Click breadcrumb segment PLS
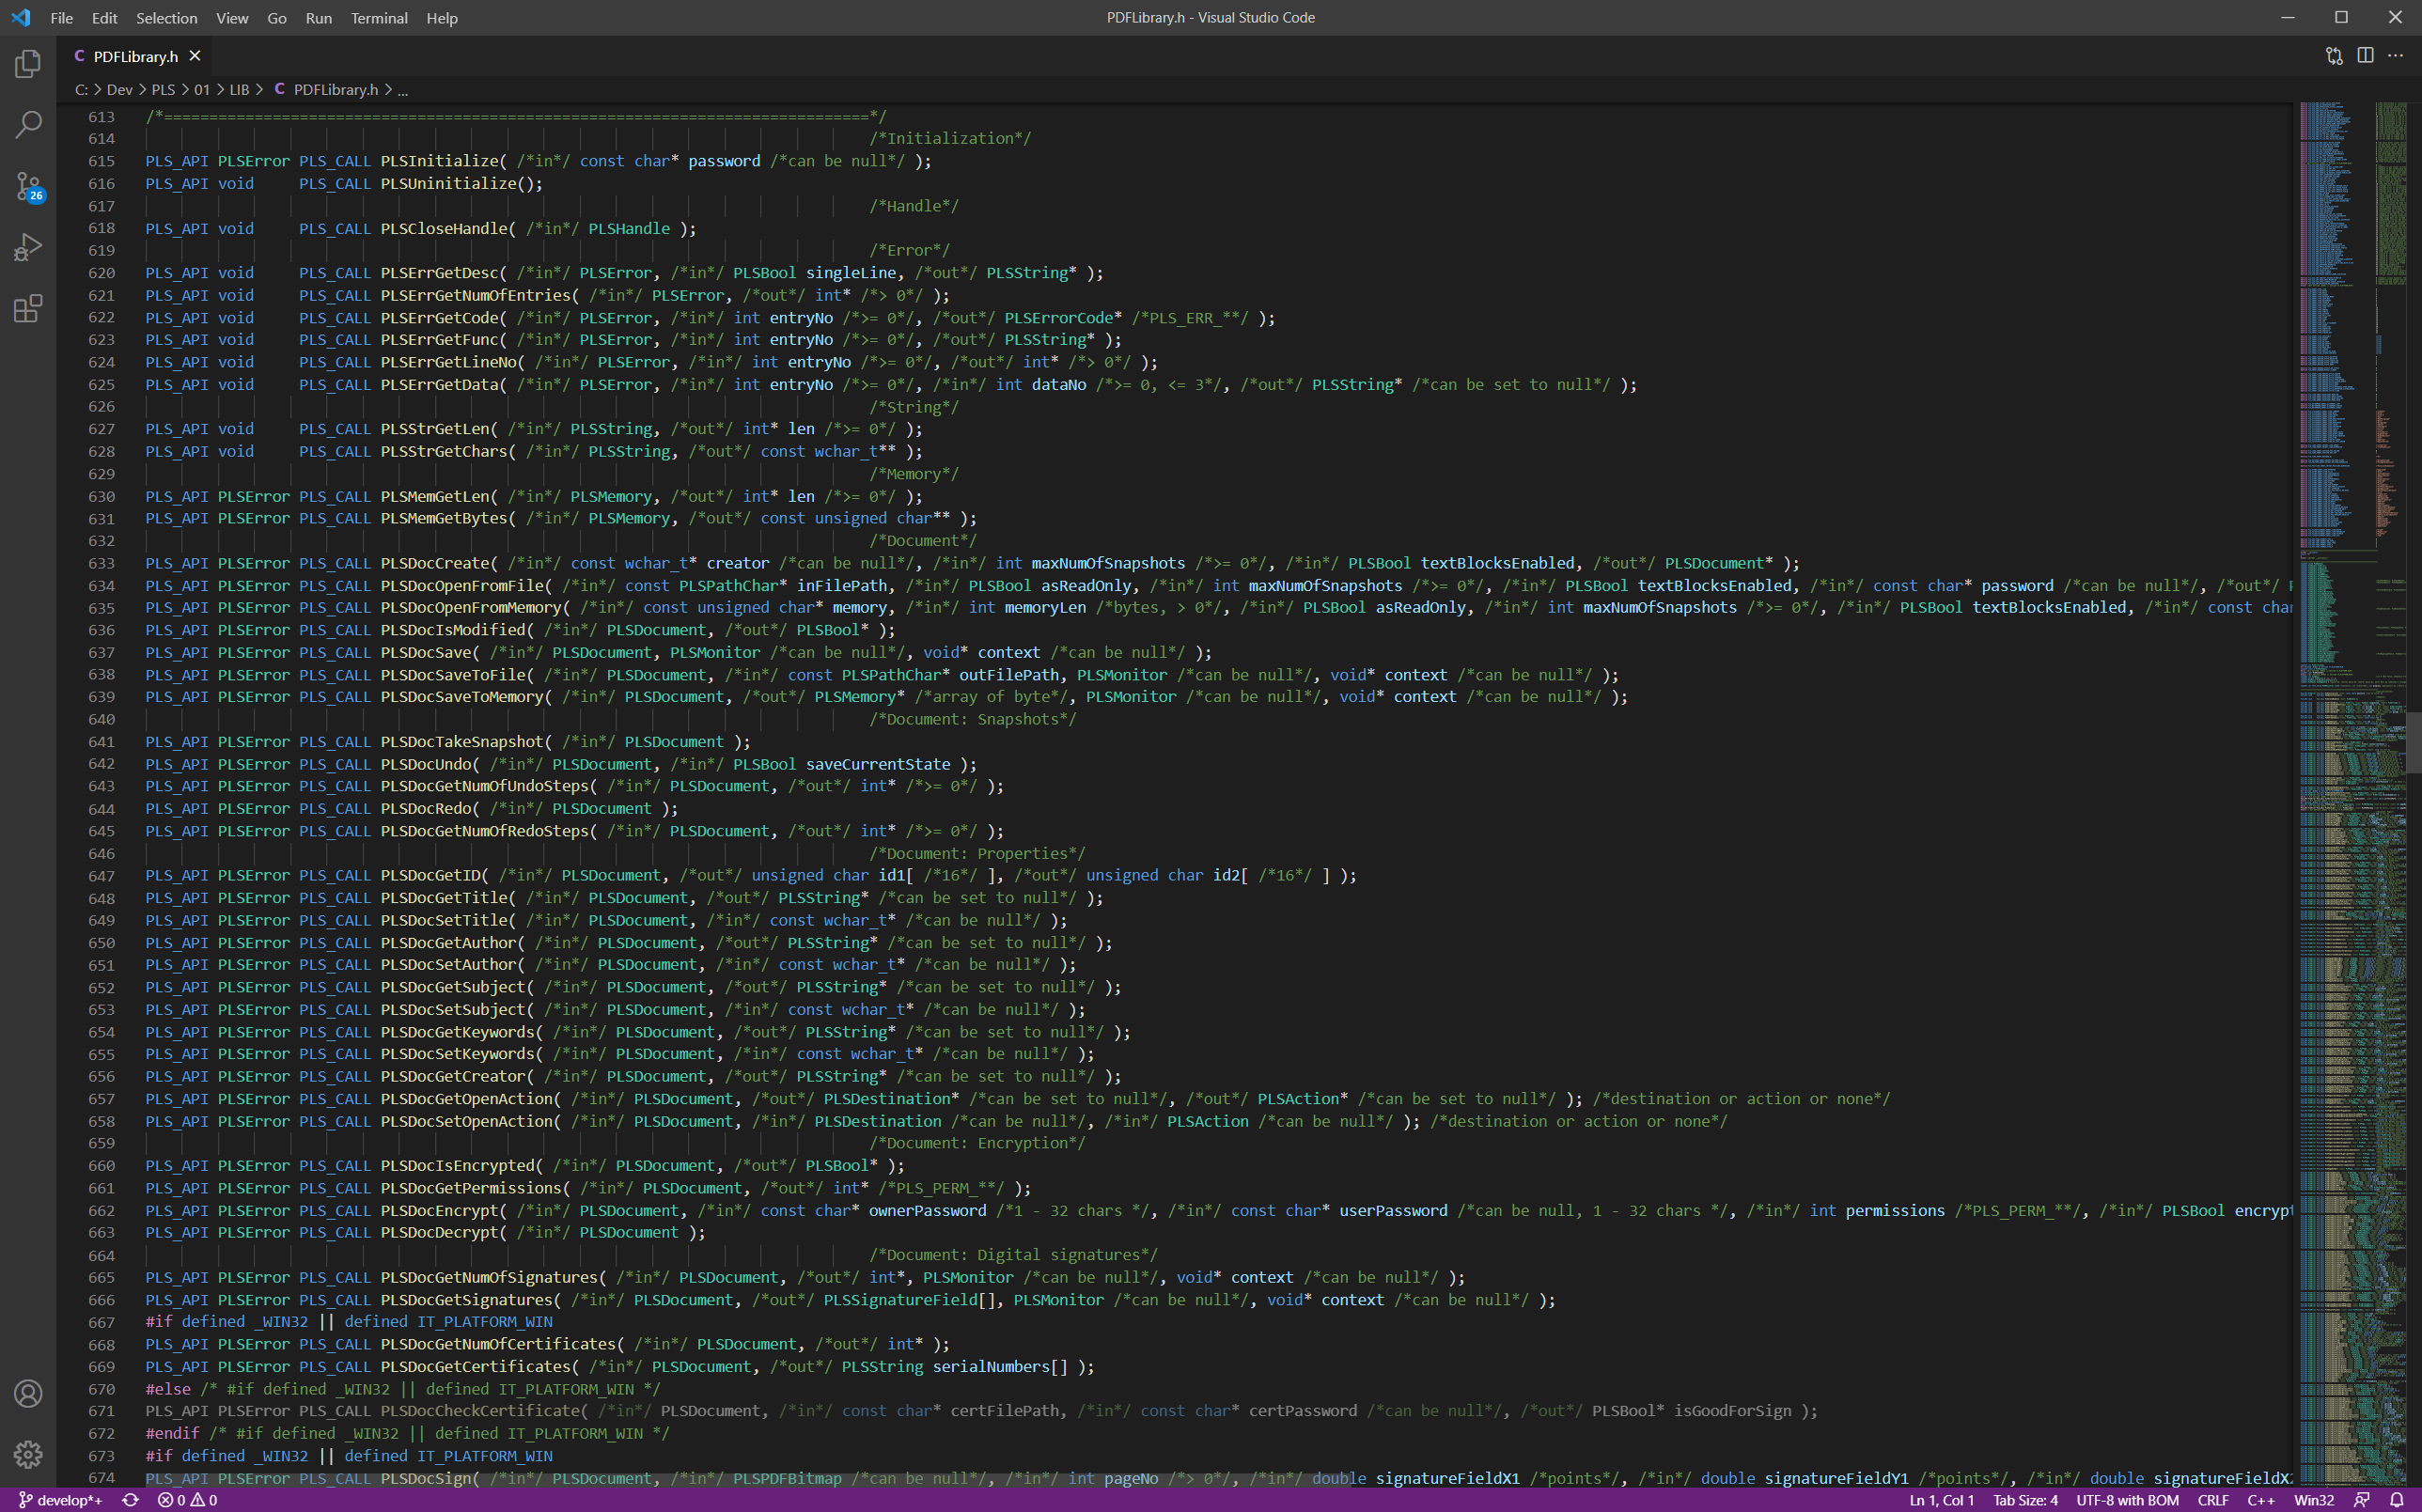Screen dimensions: 2422x1512 click(163, 89)
